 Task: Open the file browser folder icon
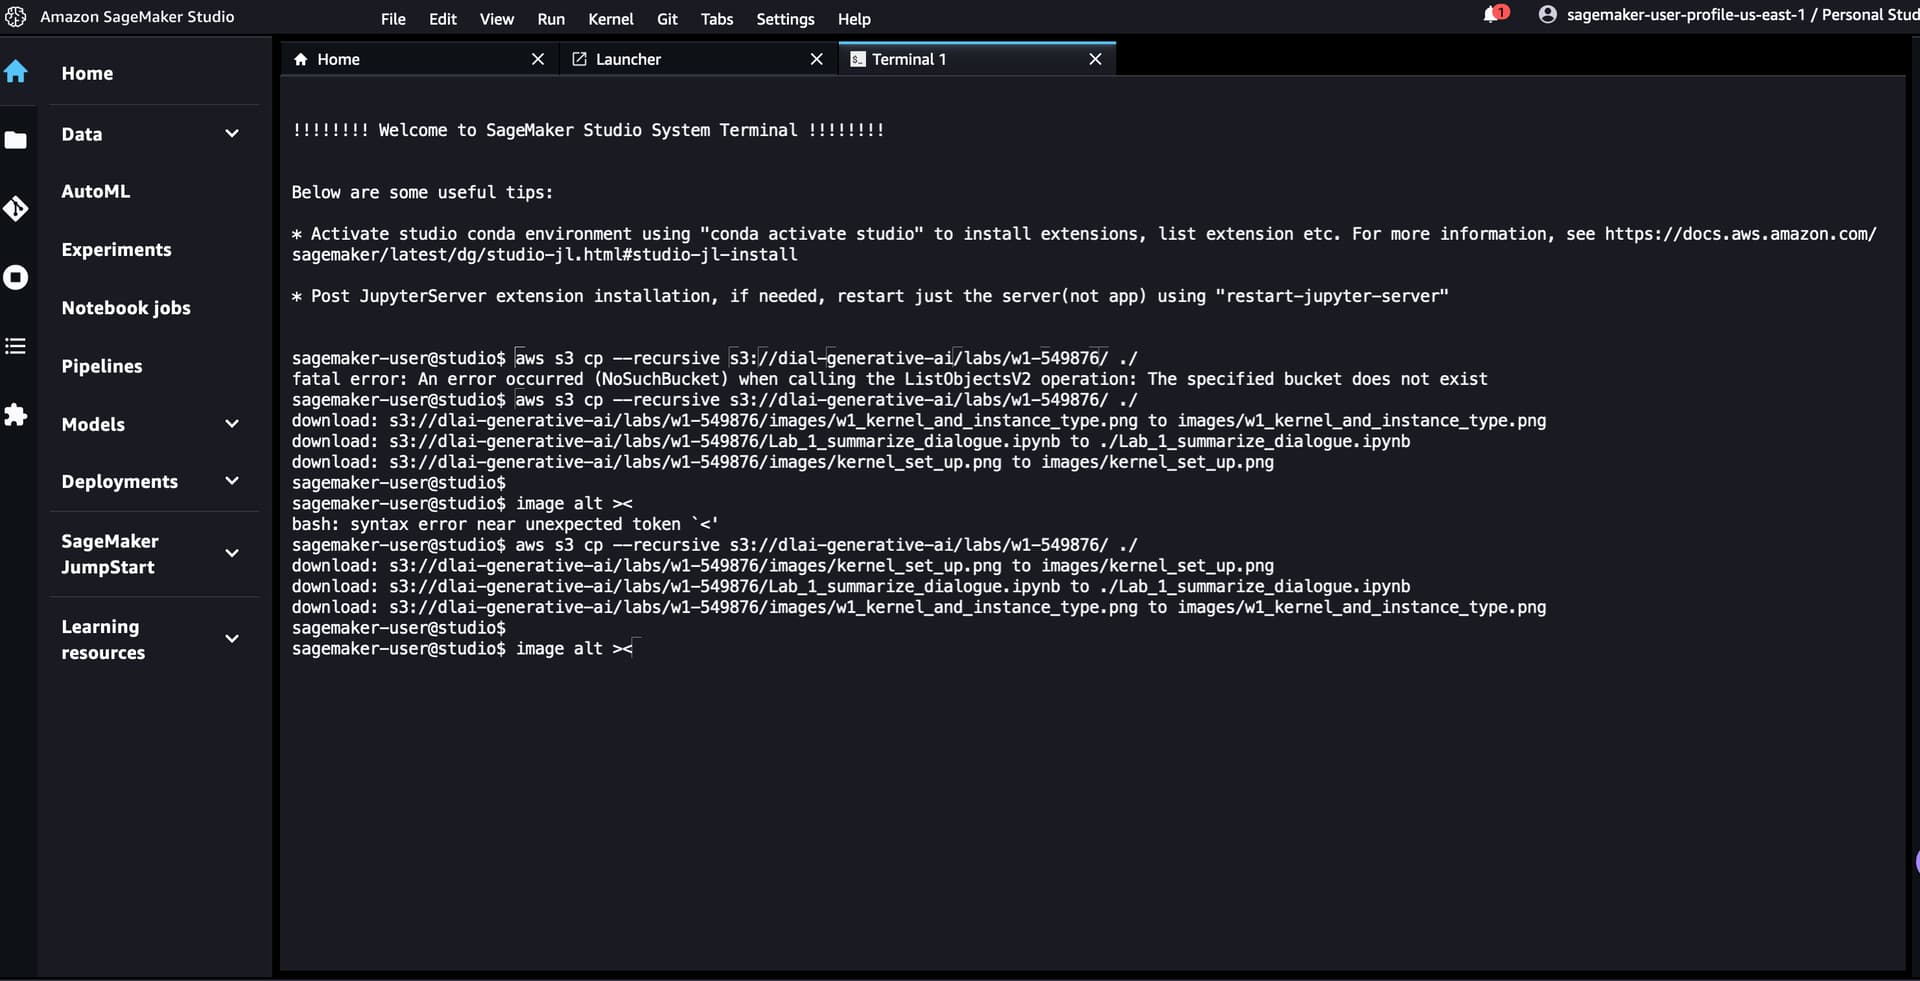tap(16, 140)
